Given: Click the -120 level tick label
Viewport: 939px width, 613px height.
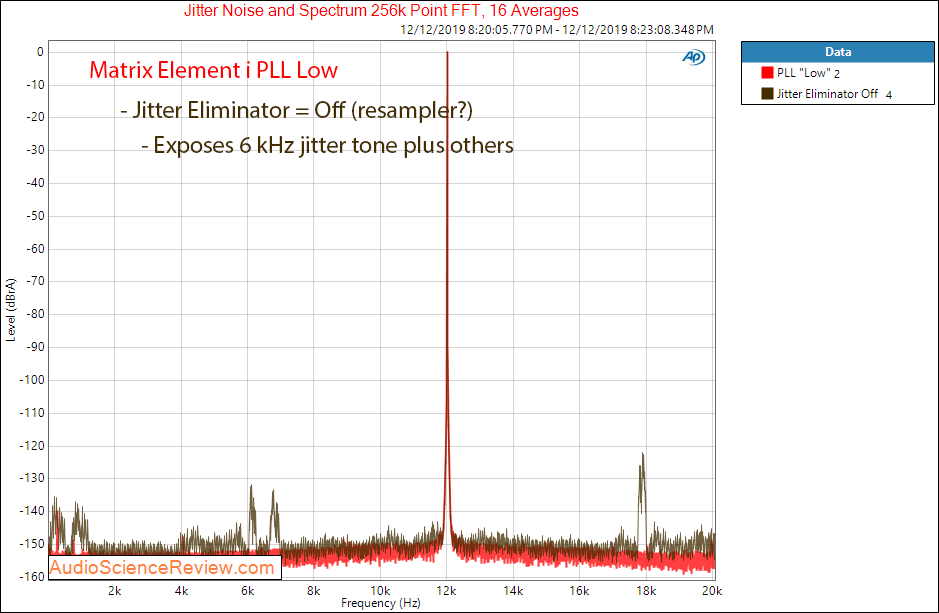Looking at the screenshot, I should pyautogui.click(x=32, y=445).
